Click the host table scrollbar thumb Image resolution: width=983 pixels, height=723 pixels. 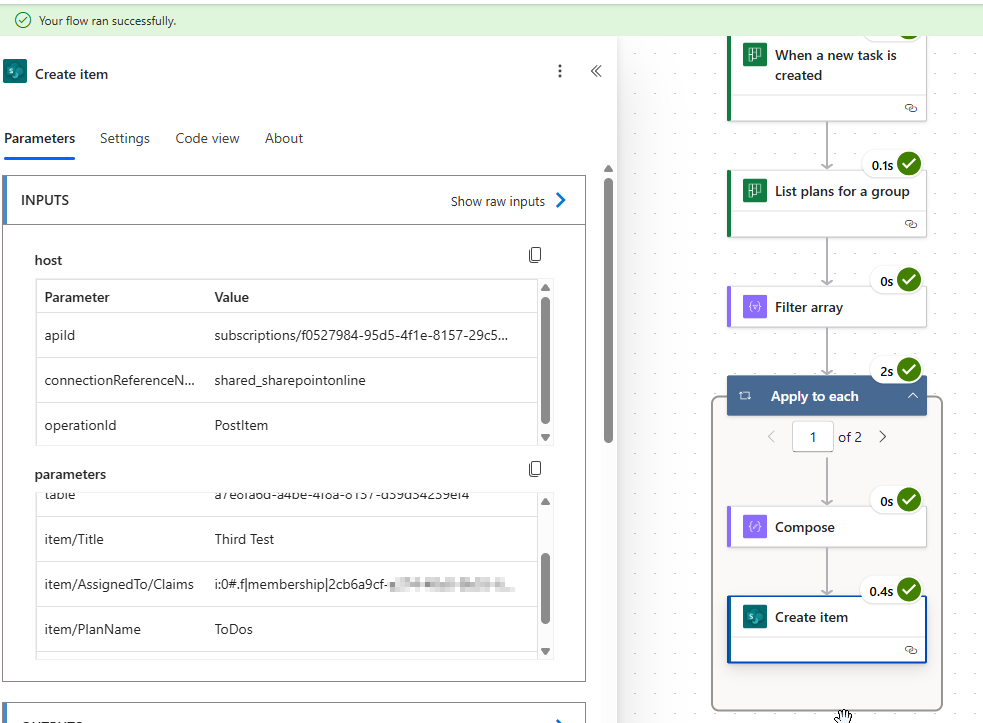tap(545, 361)
